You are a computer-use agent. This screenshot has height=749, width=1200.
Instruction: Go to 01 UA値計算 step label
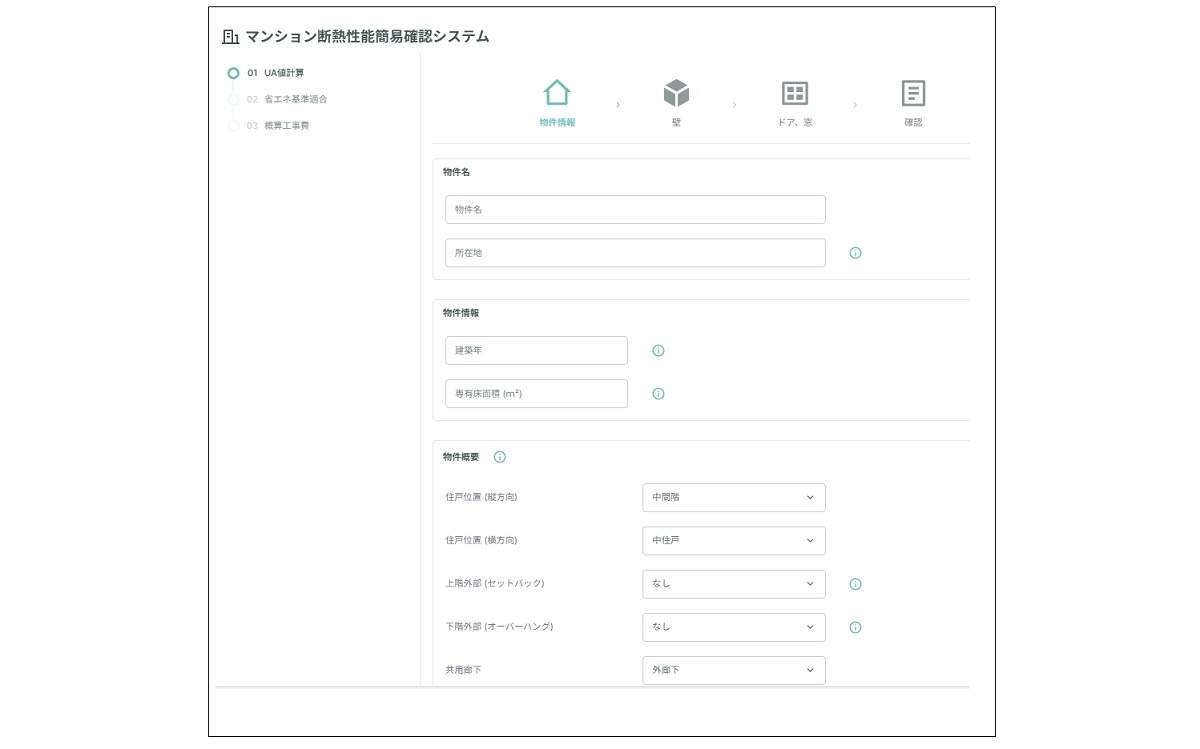(276, 73)
